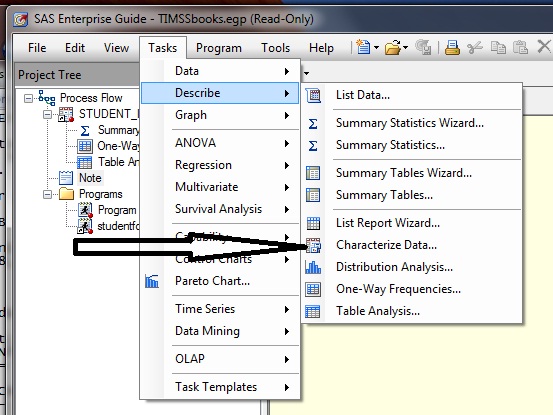Click the Table Analysis icon
The image size is (553, 415).
(312, 311)
